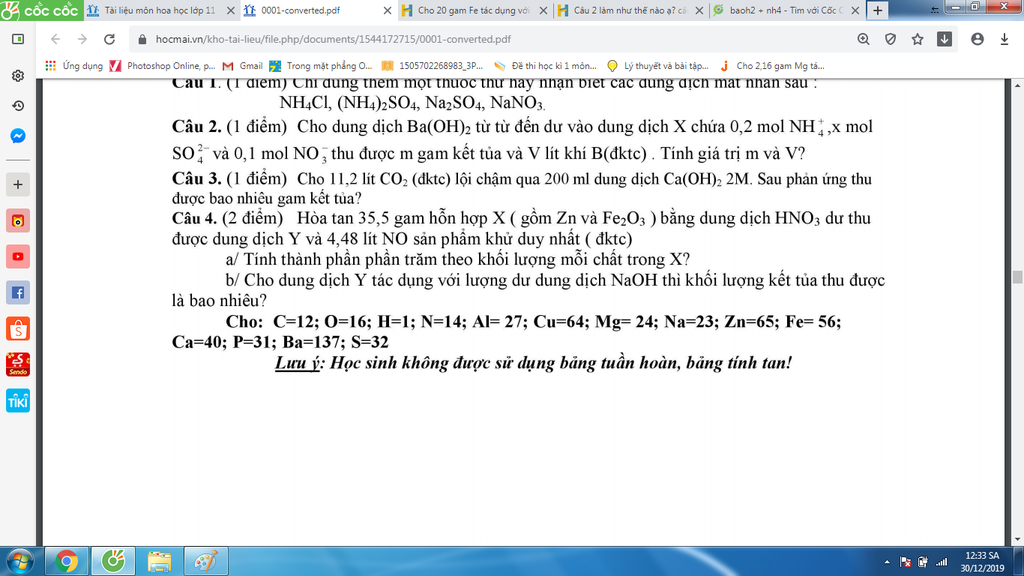Image resolution: width=1024 pixels, height=576 pixels.
Task: Close the 'Cho 20 gam Fe' tab
Action: tap(543, 10)
